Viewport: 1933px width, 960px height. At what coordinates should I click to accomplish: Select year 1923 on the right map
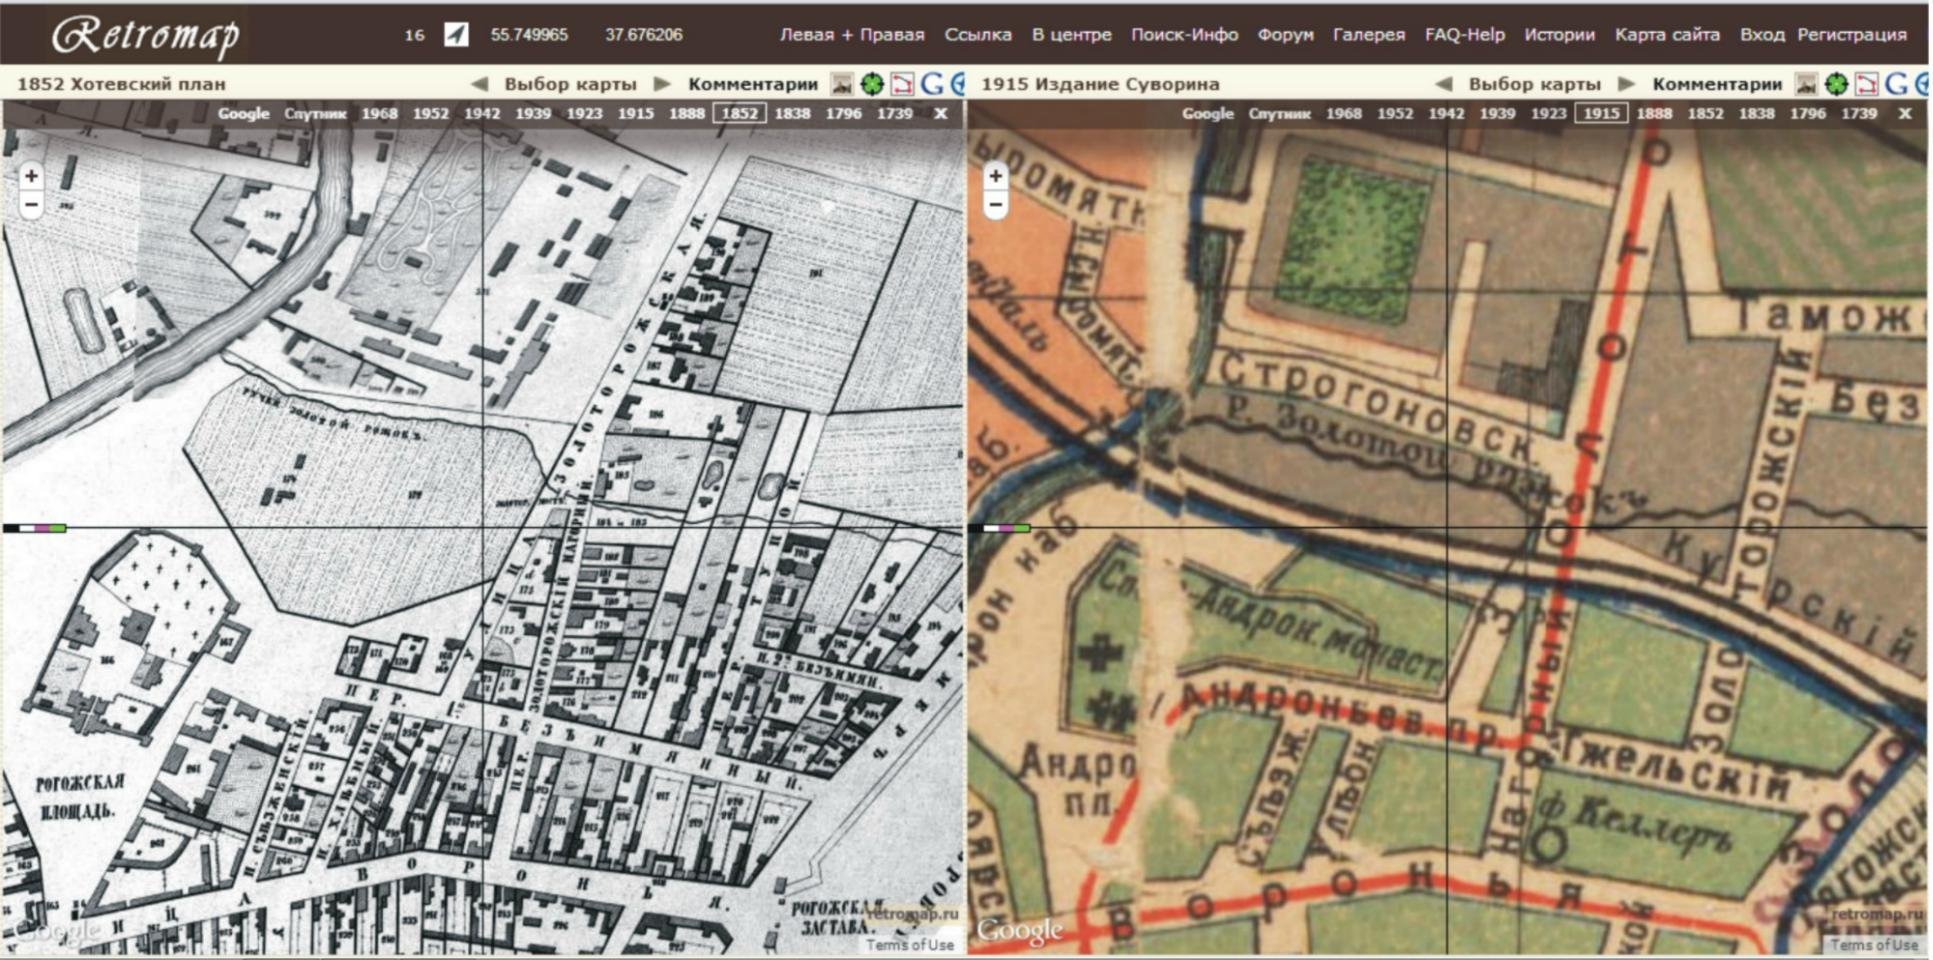(x=1549, y=113)
